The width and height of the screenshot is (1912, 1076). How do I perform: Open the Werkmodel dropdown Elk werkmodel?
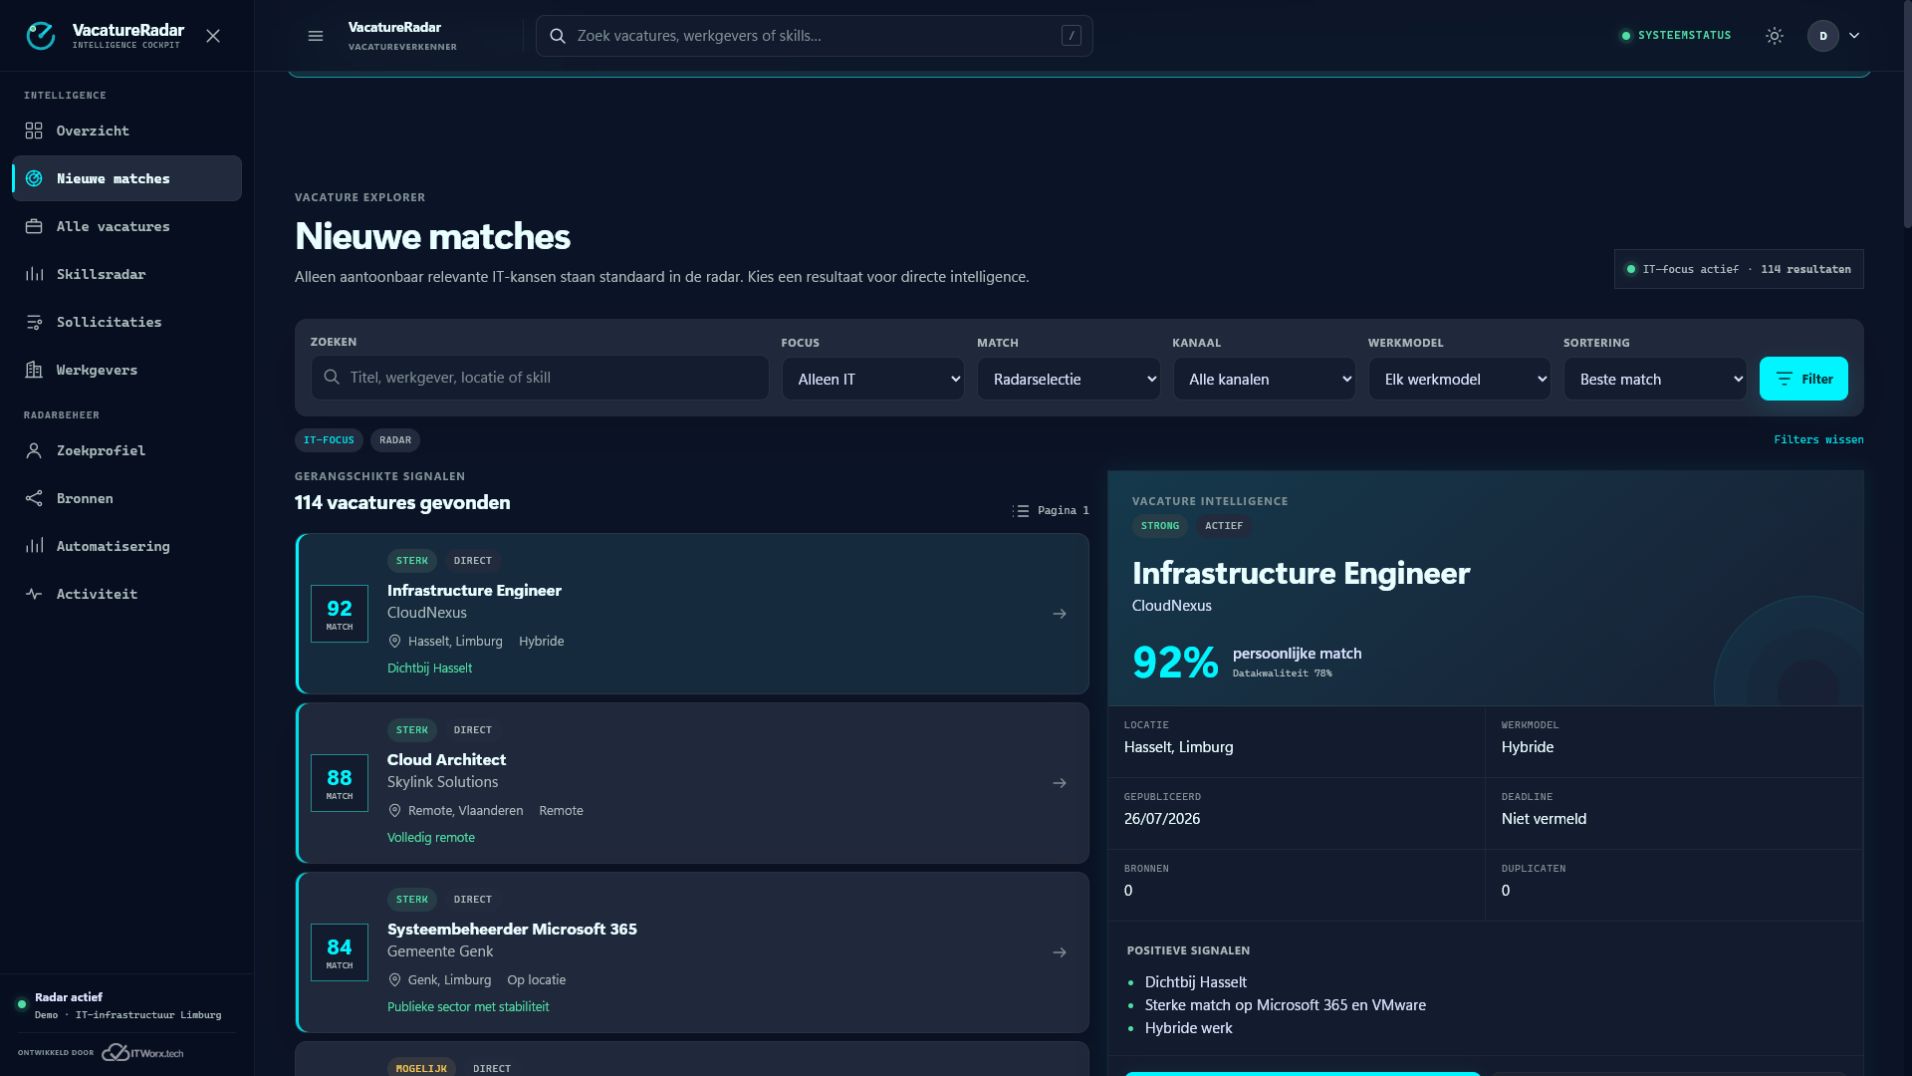point(1459,379)
